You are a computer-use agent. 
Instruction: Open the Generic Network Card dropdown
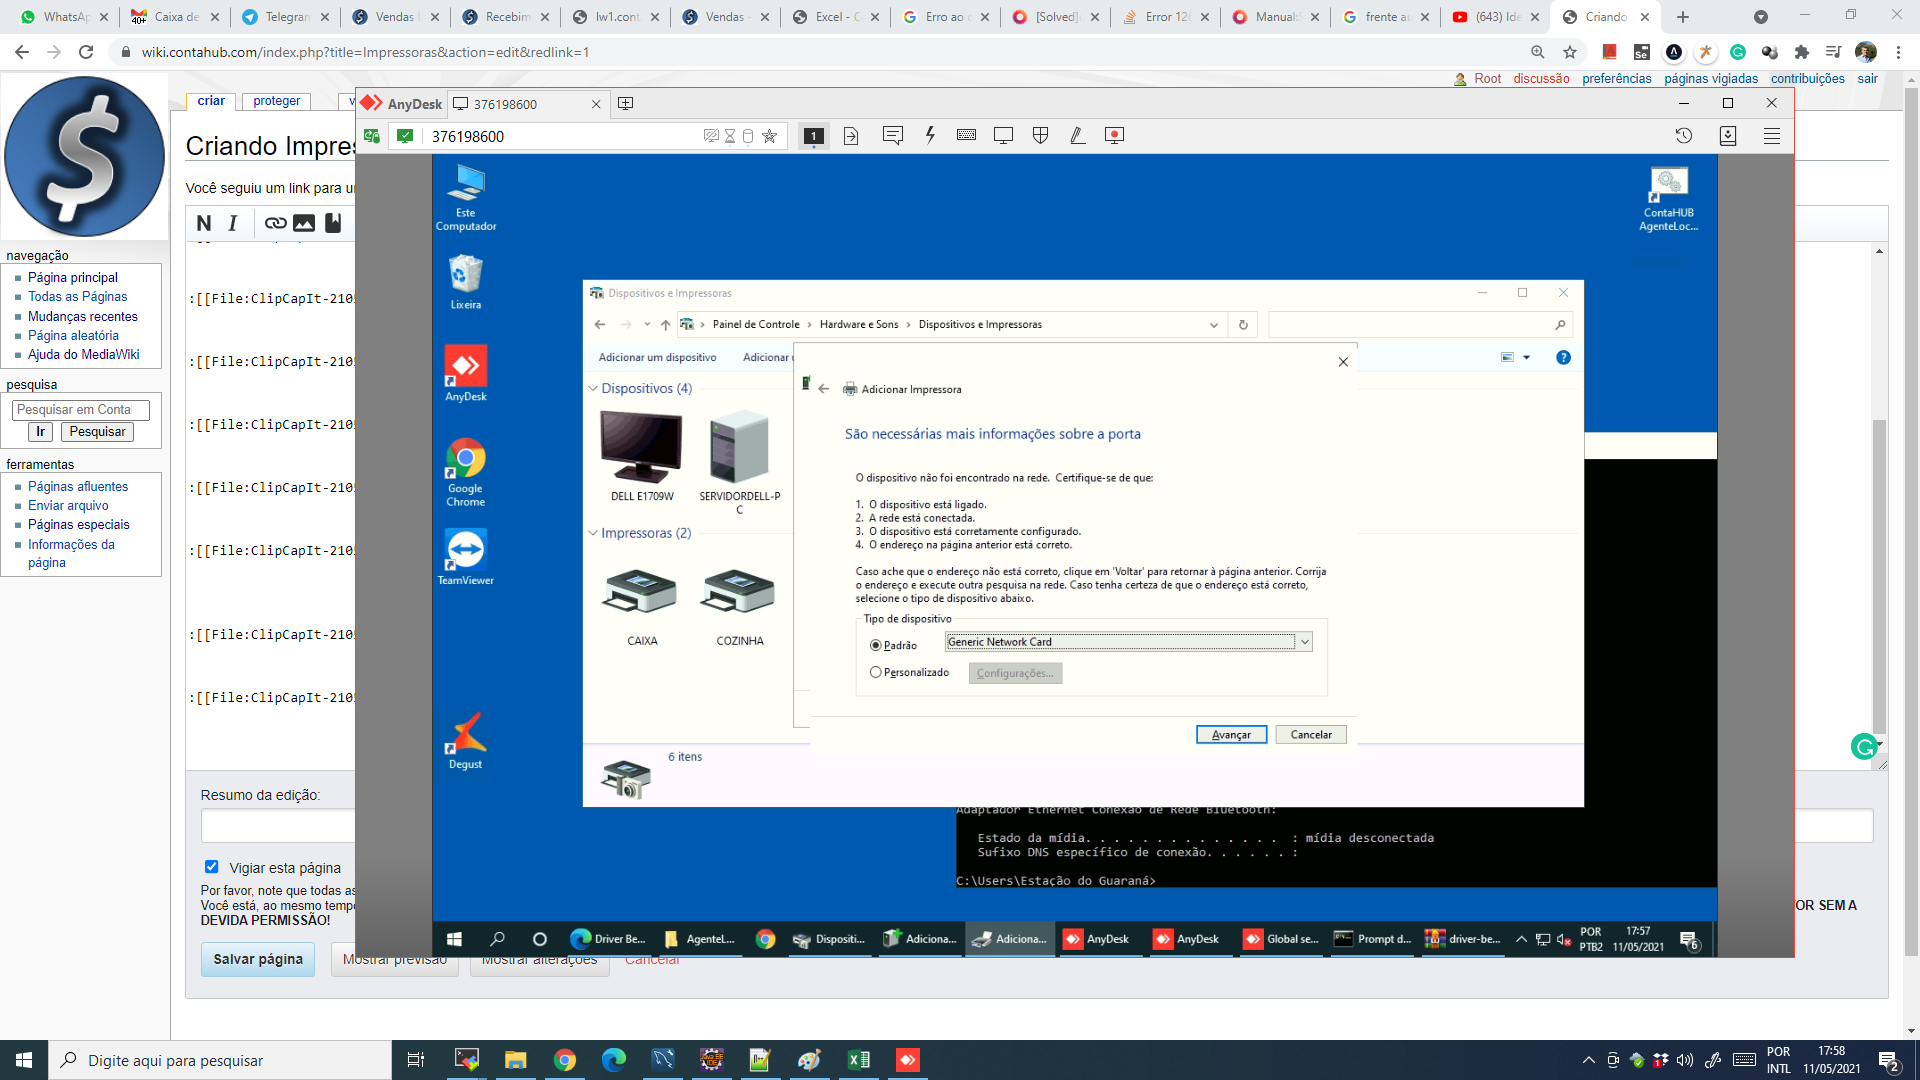click(x=1128, y=642)
